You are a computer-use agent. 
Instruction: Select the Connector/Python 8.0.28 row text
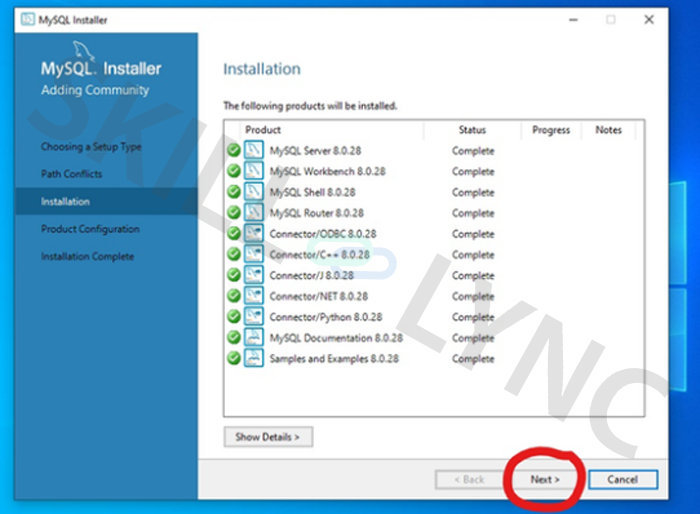[x=326, y=317]
